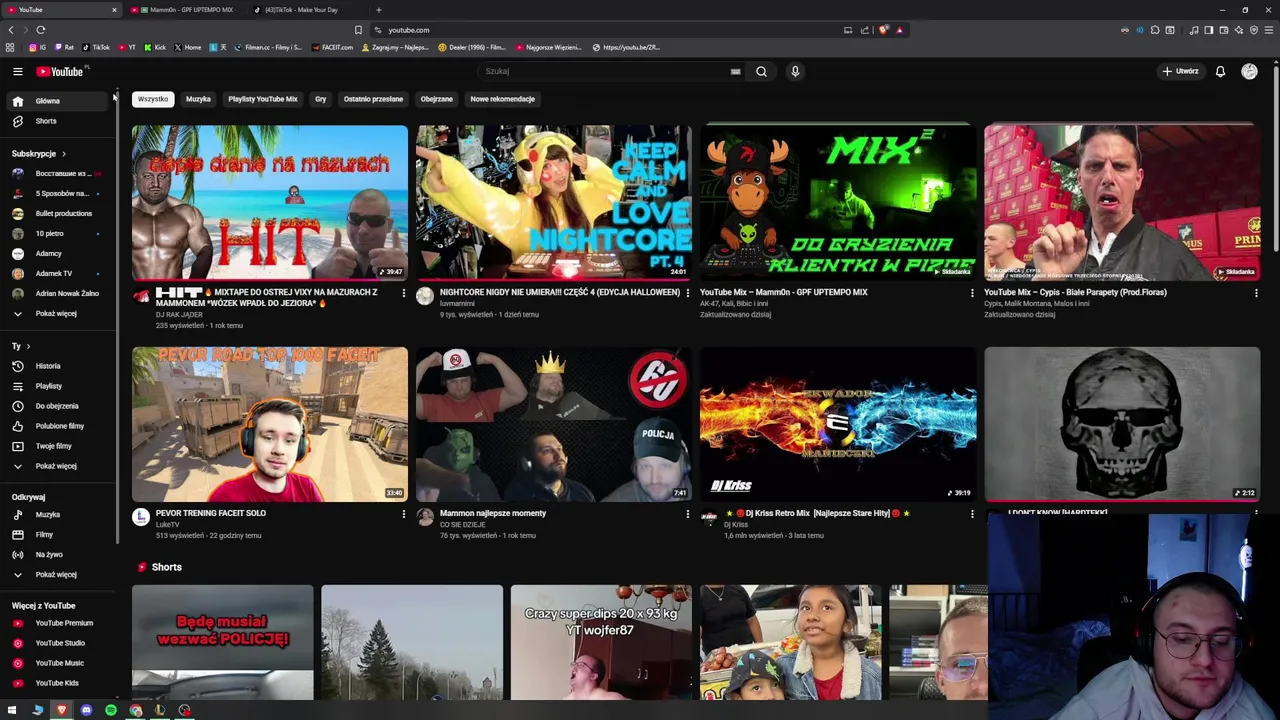1280x720 pixels.
Task: Click the browser back arrow
Action: (x=11, y=30)
